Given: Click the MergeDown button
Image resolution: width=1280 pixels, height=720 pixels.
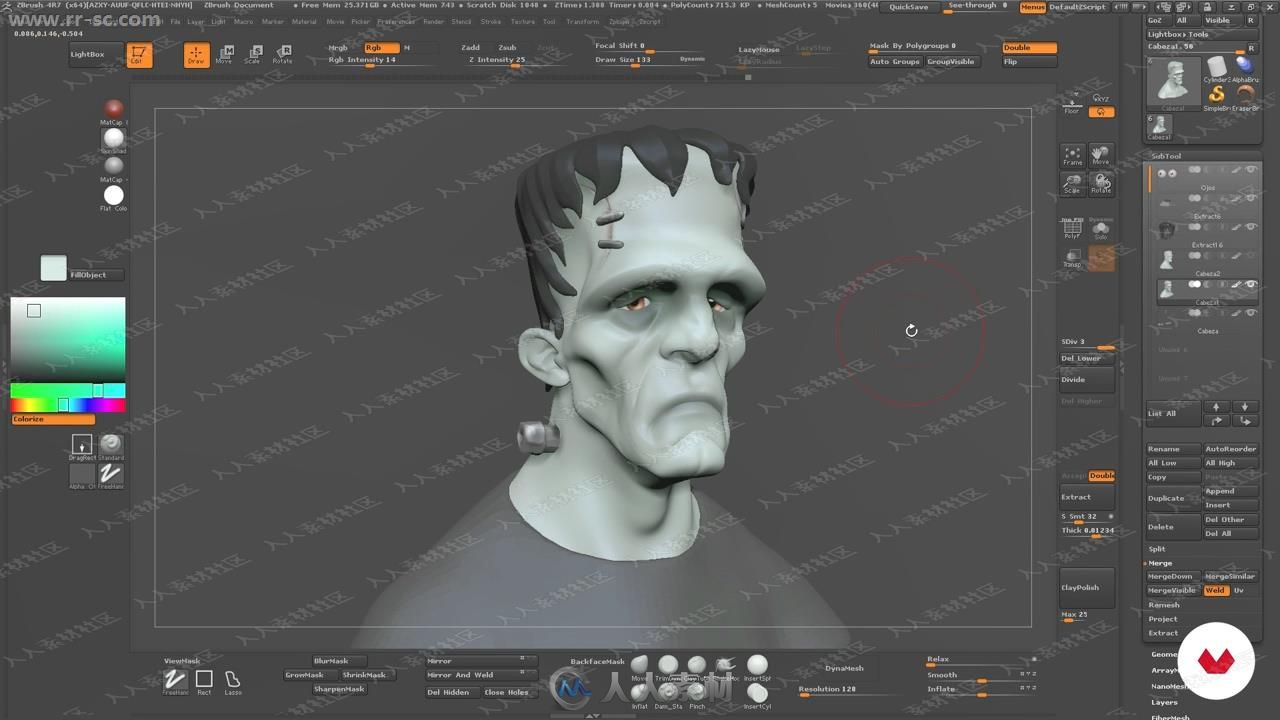Looking at the screenshot, I should pyautogui.click(x=1171, y=576).
